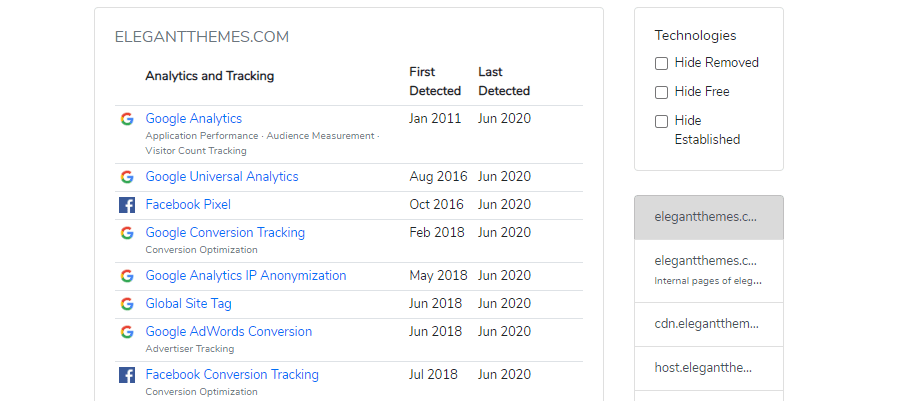Image resolution: width=907 pixels, height=401 pixels.
Task: Click the Google icon beside Google AdWords Conversion
Action: click(127, 332)
